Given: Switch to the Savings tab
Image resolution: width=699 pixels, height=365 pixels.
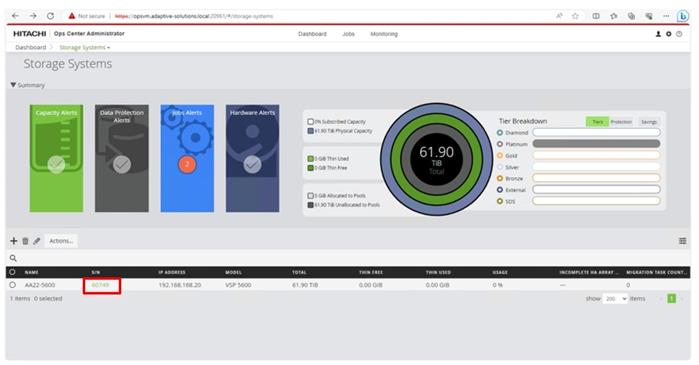Looking at the screenshot, I should tap(649, 122).
